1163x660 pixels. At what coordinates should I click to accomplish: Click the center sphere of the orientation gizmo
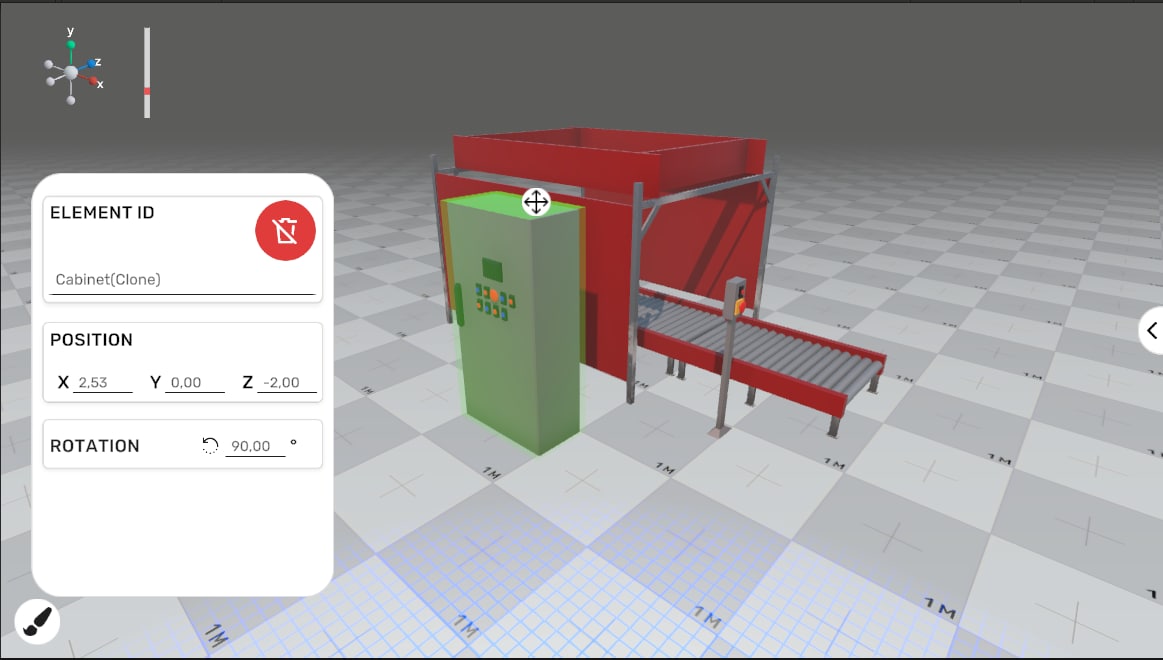pos(71,73)
